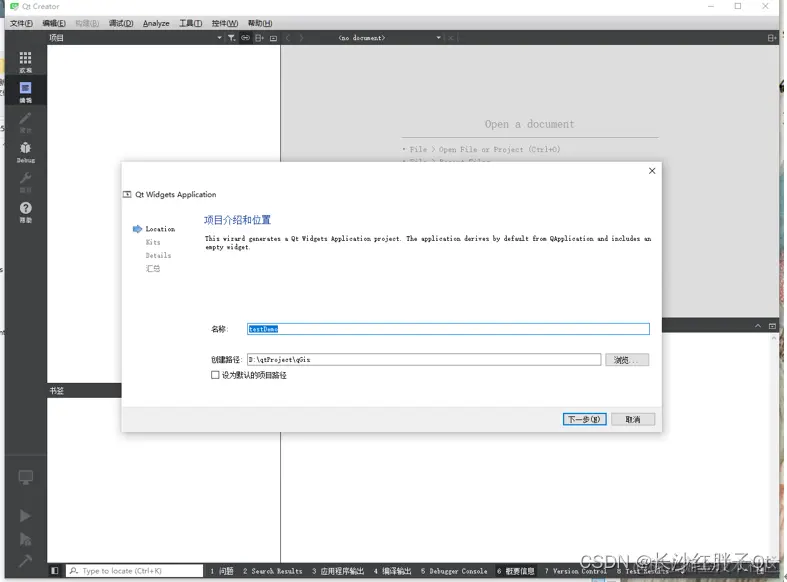Open Projects mode wrench icon

[25, 182]
